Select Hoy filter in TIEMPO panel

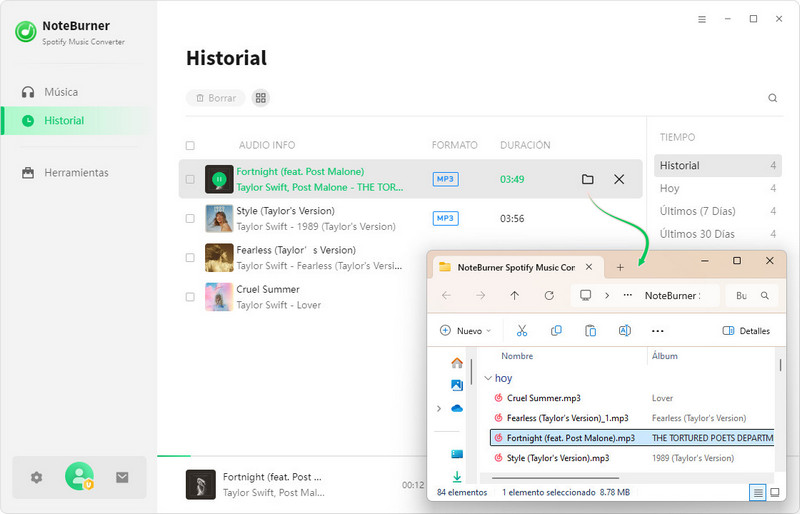(717, 188)
